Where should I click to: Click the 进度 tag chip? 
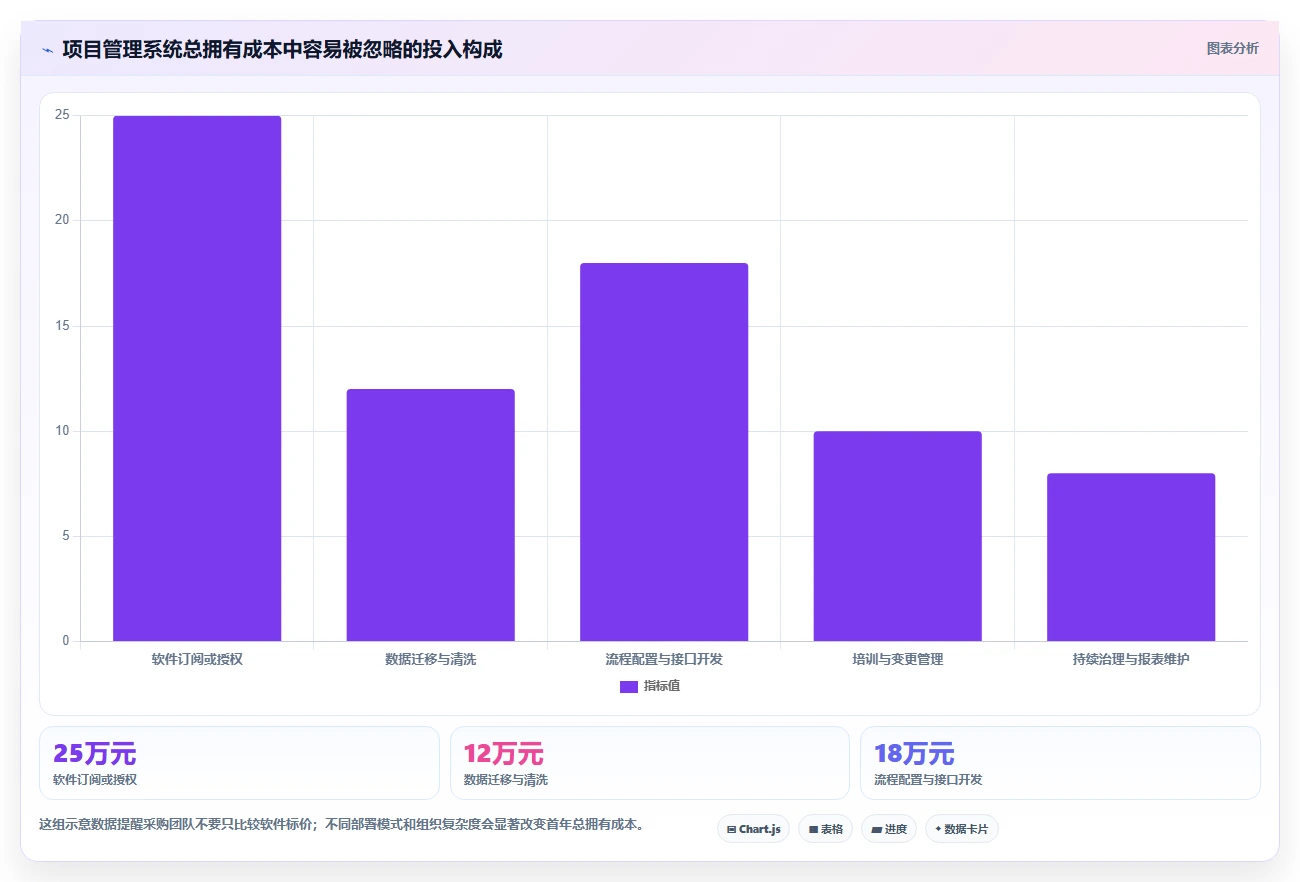click(x=889, y=829)
